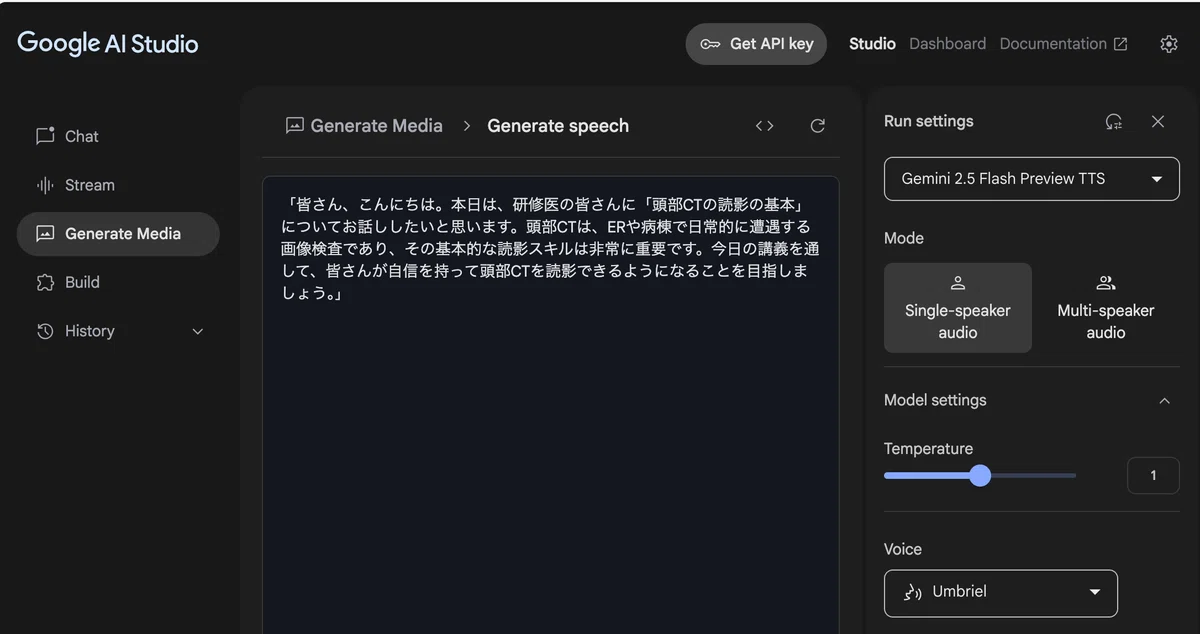
Task: Open the Dashboard link
Action: pyautogui.click(x=947, y=44)
